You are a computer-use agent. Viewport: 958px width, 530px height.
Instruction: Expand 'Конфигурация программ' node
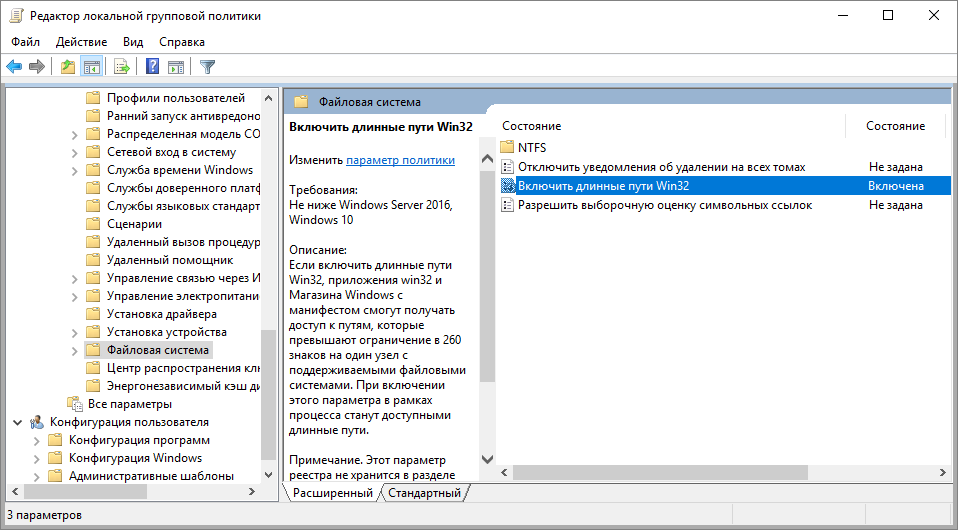tap(37, 441)
